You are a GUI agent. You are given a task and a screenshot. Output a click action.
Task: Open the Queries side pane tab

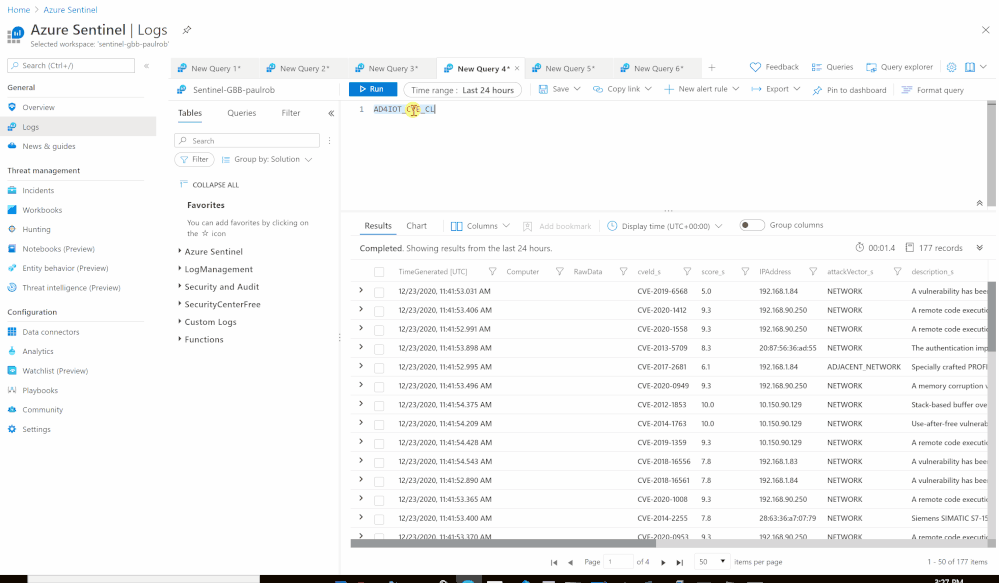point(241,113)
